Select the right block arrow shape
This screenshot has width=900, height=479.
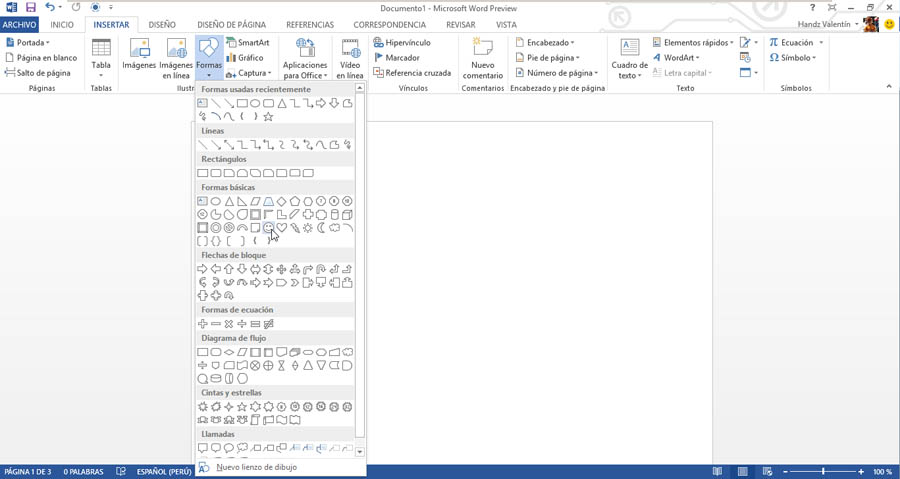tap(202, 268)
